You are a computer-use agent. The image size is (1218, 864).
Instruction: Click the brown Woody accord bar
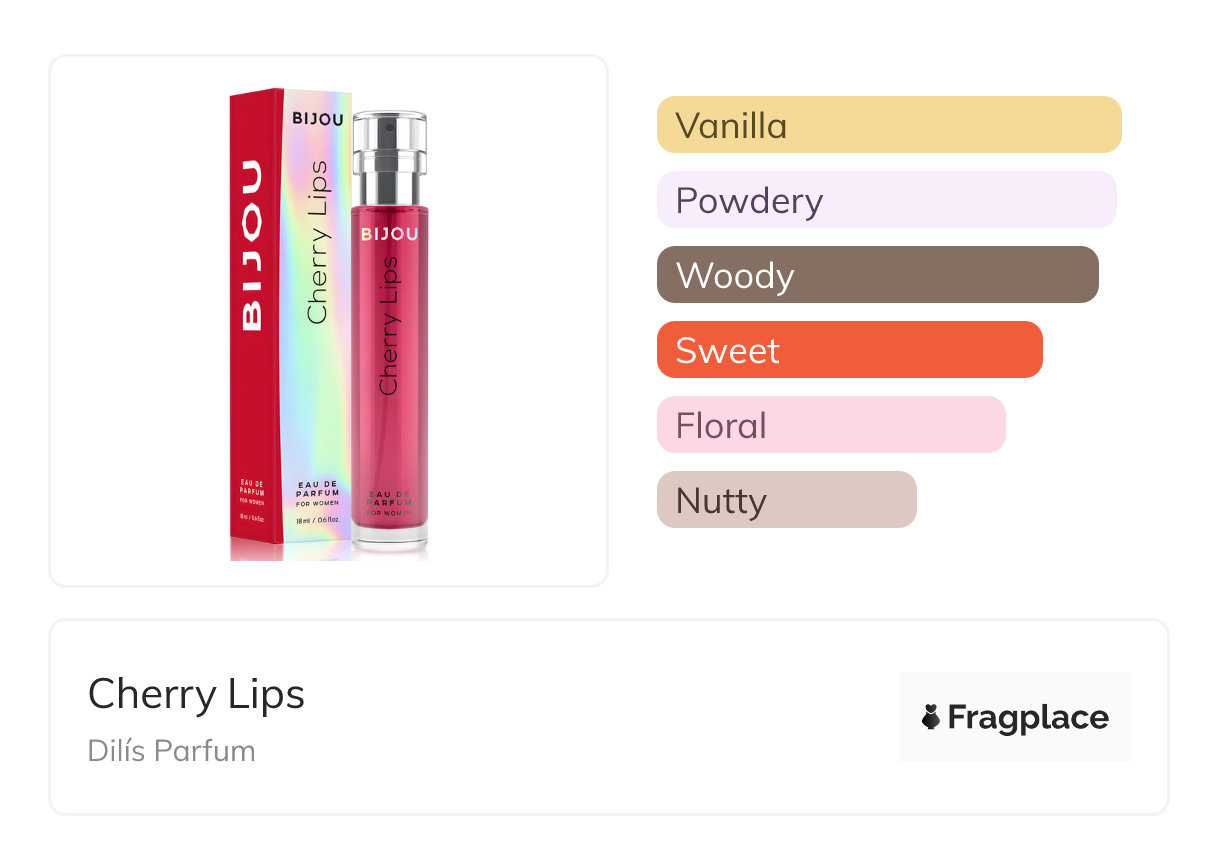point(877,275)
